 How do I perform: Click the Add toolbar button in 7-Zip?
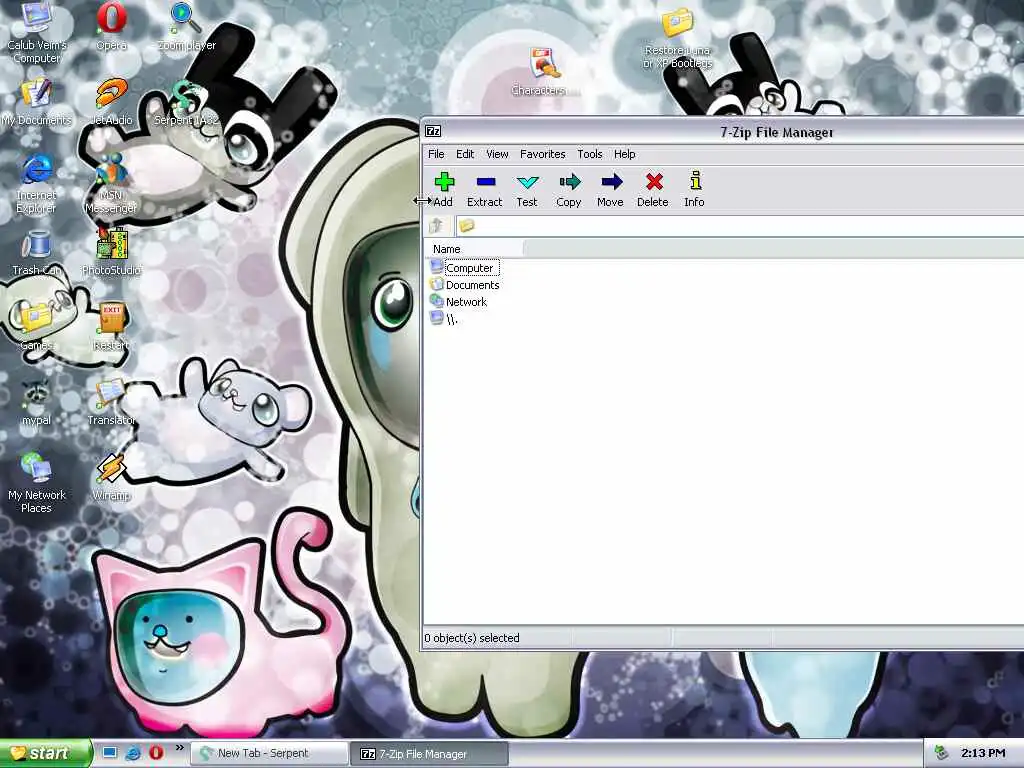click(x=443, y=189)
